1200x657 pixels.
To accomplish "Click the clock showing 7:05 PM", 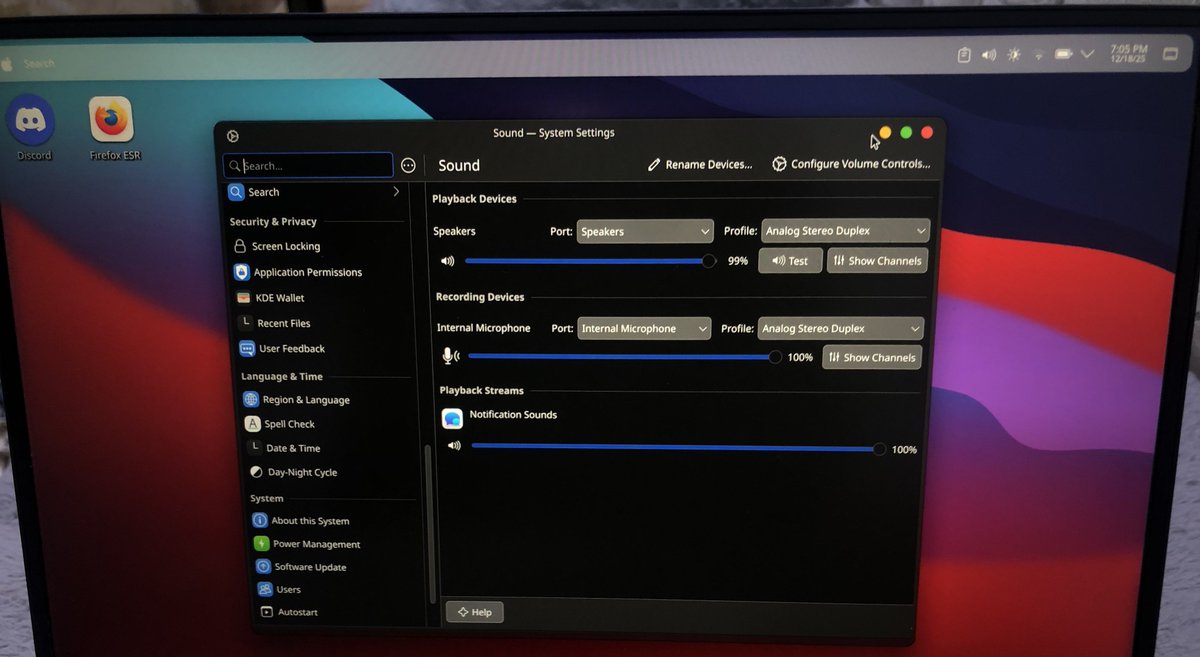I will pos(1128,54).
